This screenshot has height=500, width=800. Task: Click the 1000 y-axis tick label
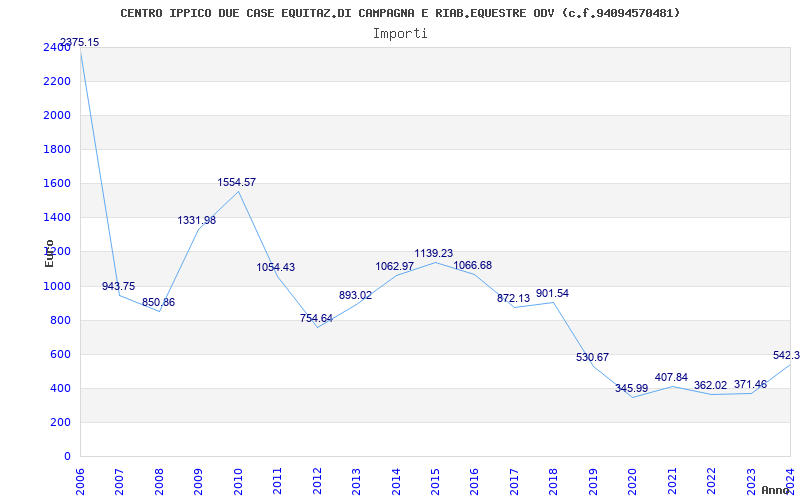pos(58,286)
